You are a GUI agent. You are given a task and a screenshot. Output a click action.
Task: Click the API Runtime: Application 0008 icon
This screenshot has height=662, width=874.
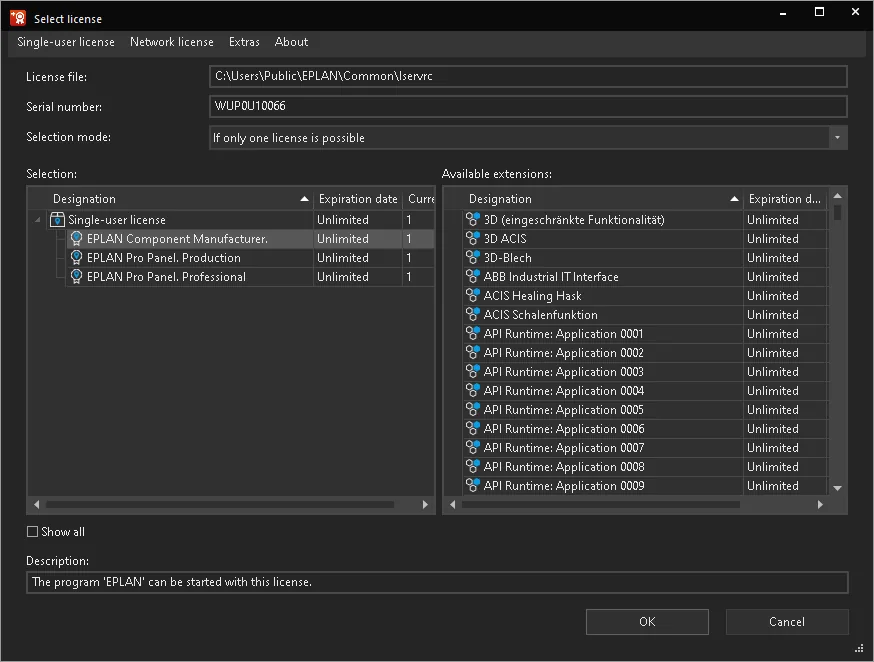pos(473,466)
